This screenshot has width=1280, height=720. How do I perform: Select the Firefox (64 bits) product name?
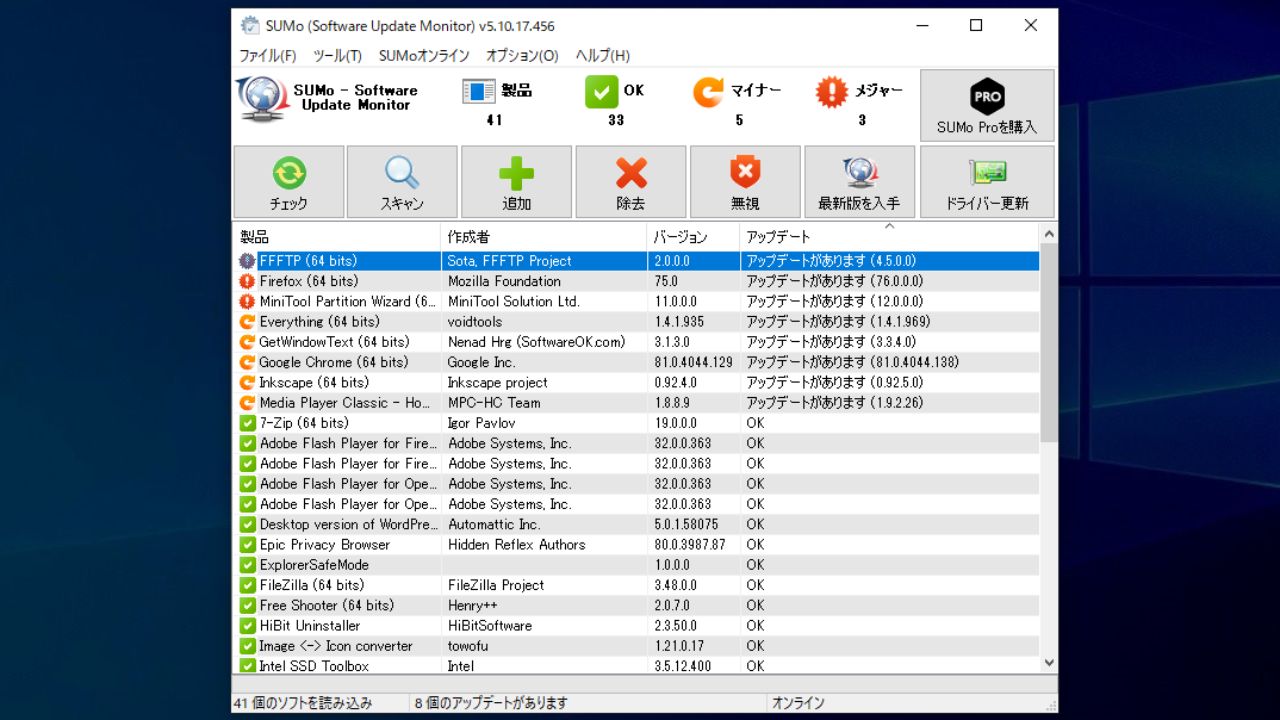(308, 281)
